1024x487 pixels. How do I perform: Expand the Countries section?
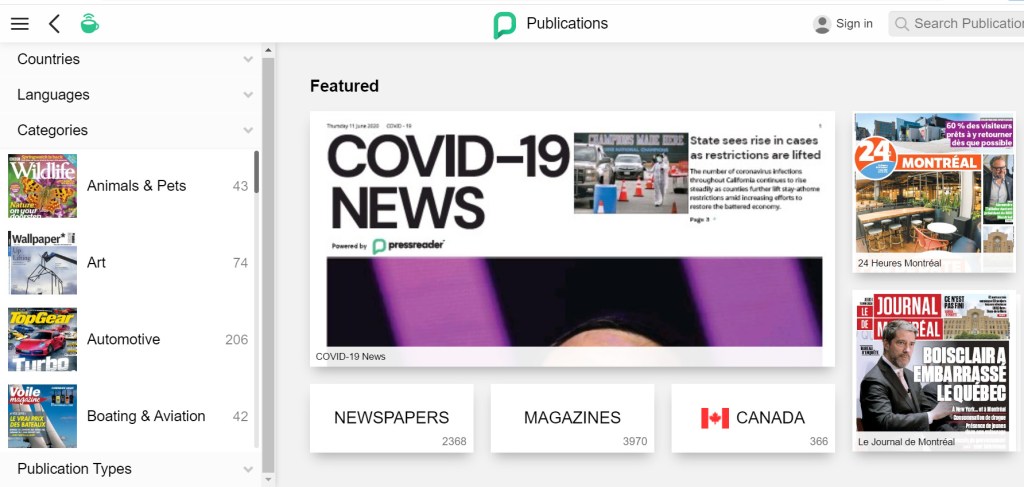(x=131, y=59)
